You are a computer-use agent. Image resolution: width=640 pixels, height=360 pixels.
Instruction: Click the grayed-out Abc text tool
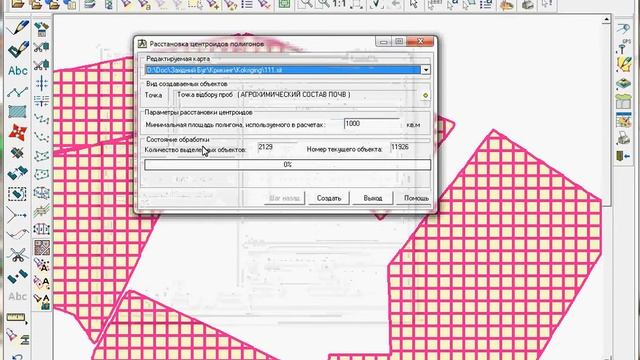[x=18, y=297]
